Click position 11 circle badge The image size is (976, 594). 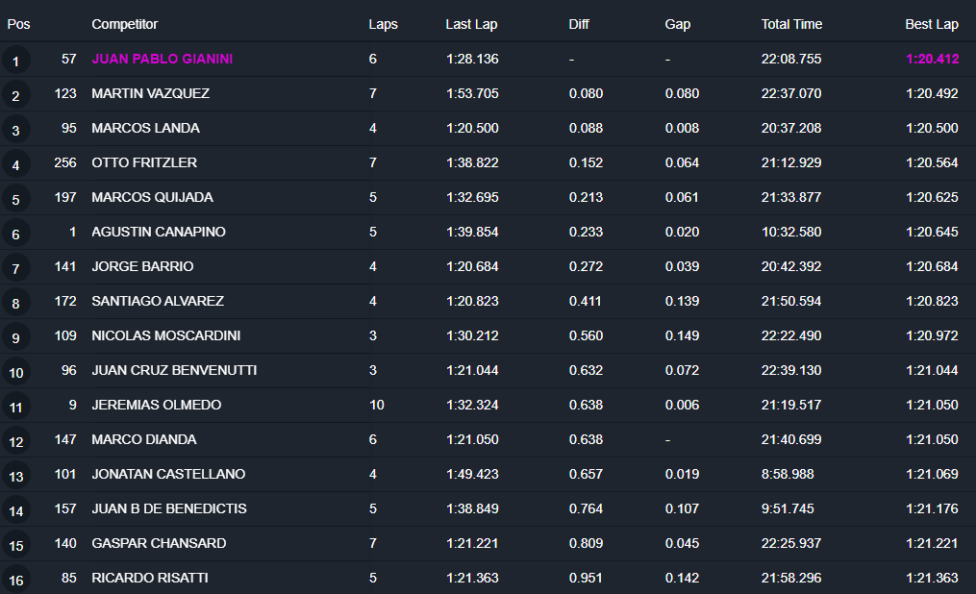16,408
